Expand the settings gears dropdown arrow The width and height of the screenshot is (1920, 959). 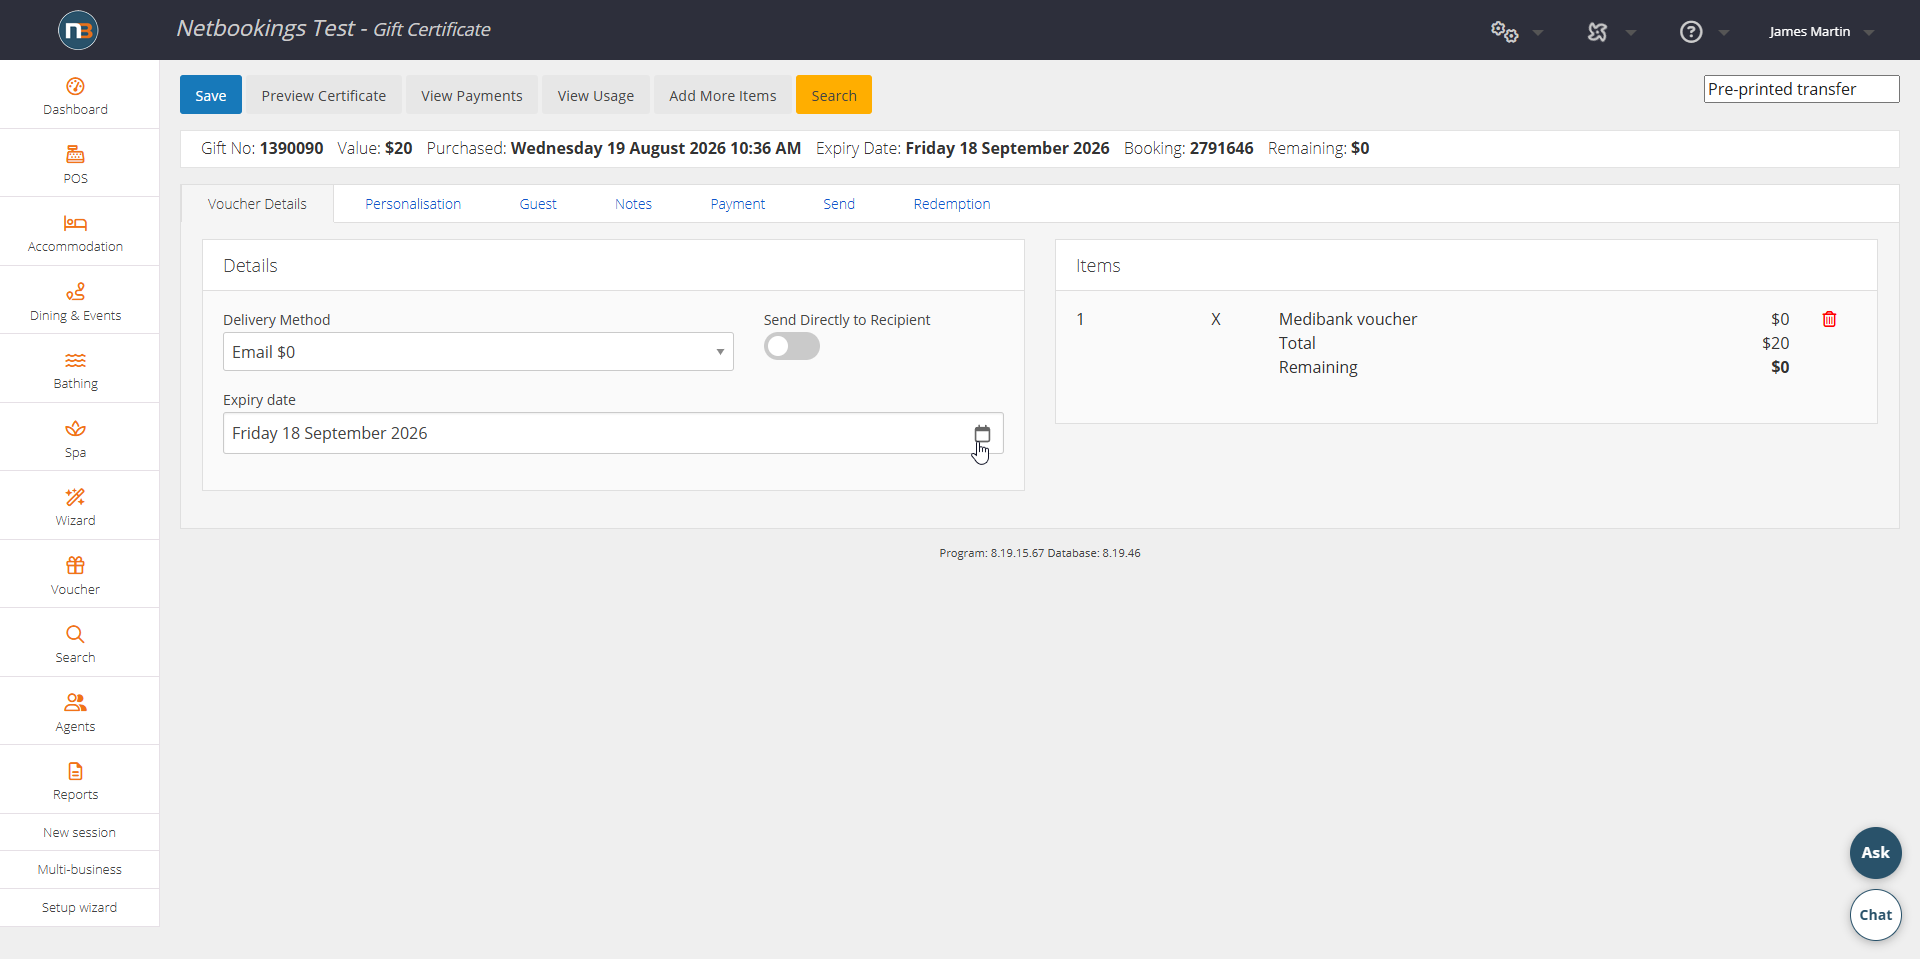[1538, 32]
